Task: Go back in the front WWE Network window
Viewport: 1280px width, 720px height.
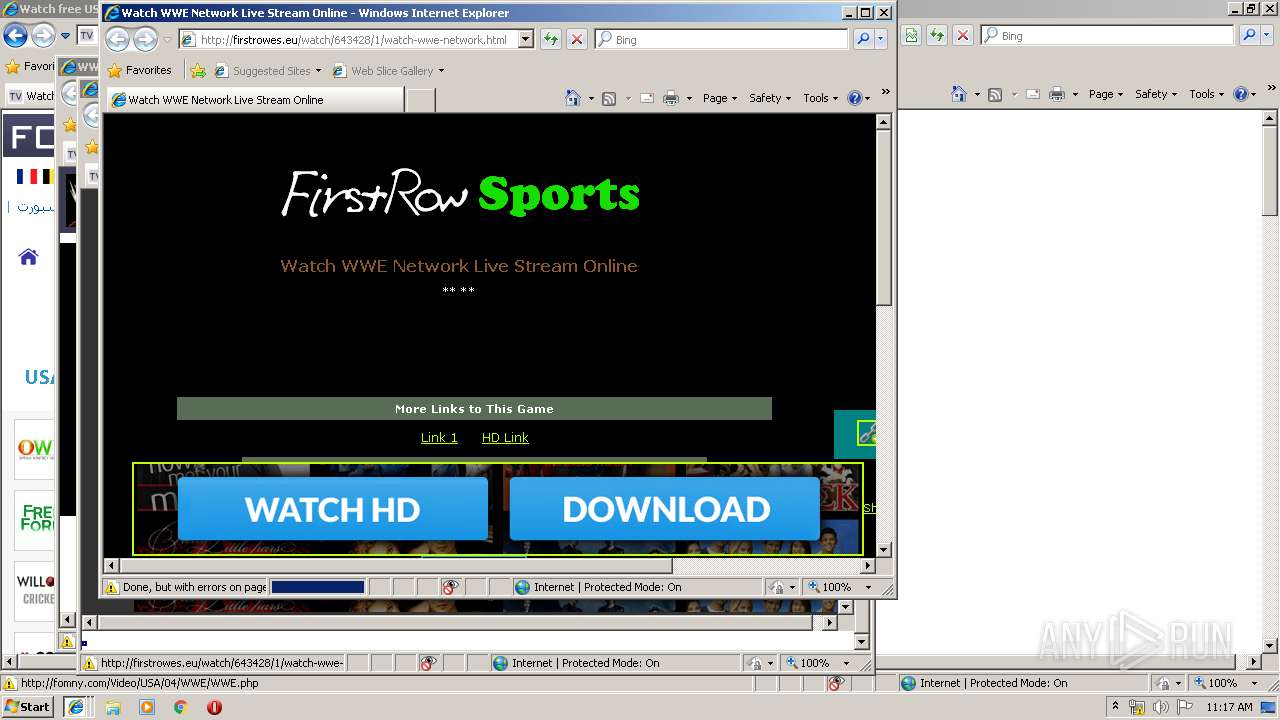Action: click(118, 39)
